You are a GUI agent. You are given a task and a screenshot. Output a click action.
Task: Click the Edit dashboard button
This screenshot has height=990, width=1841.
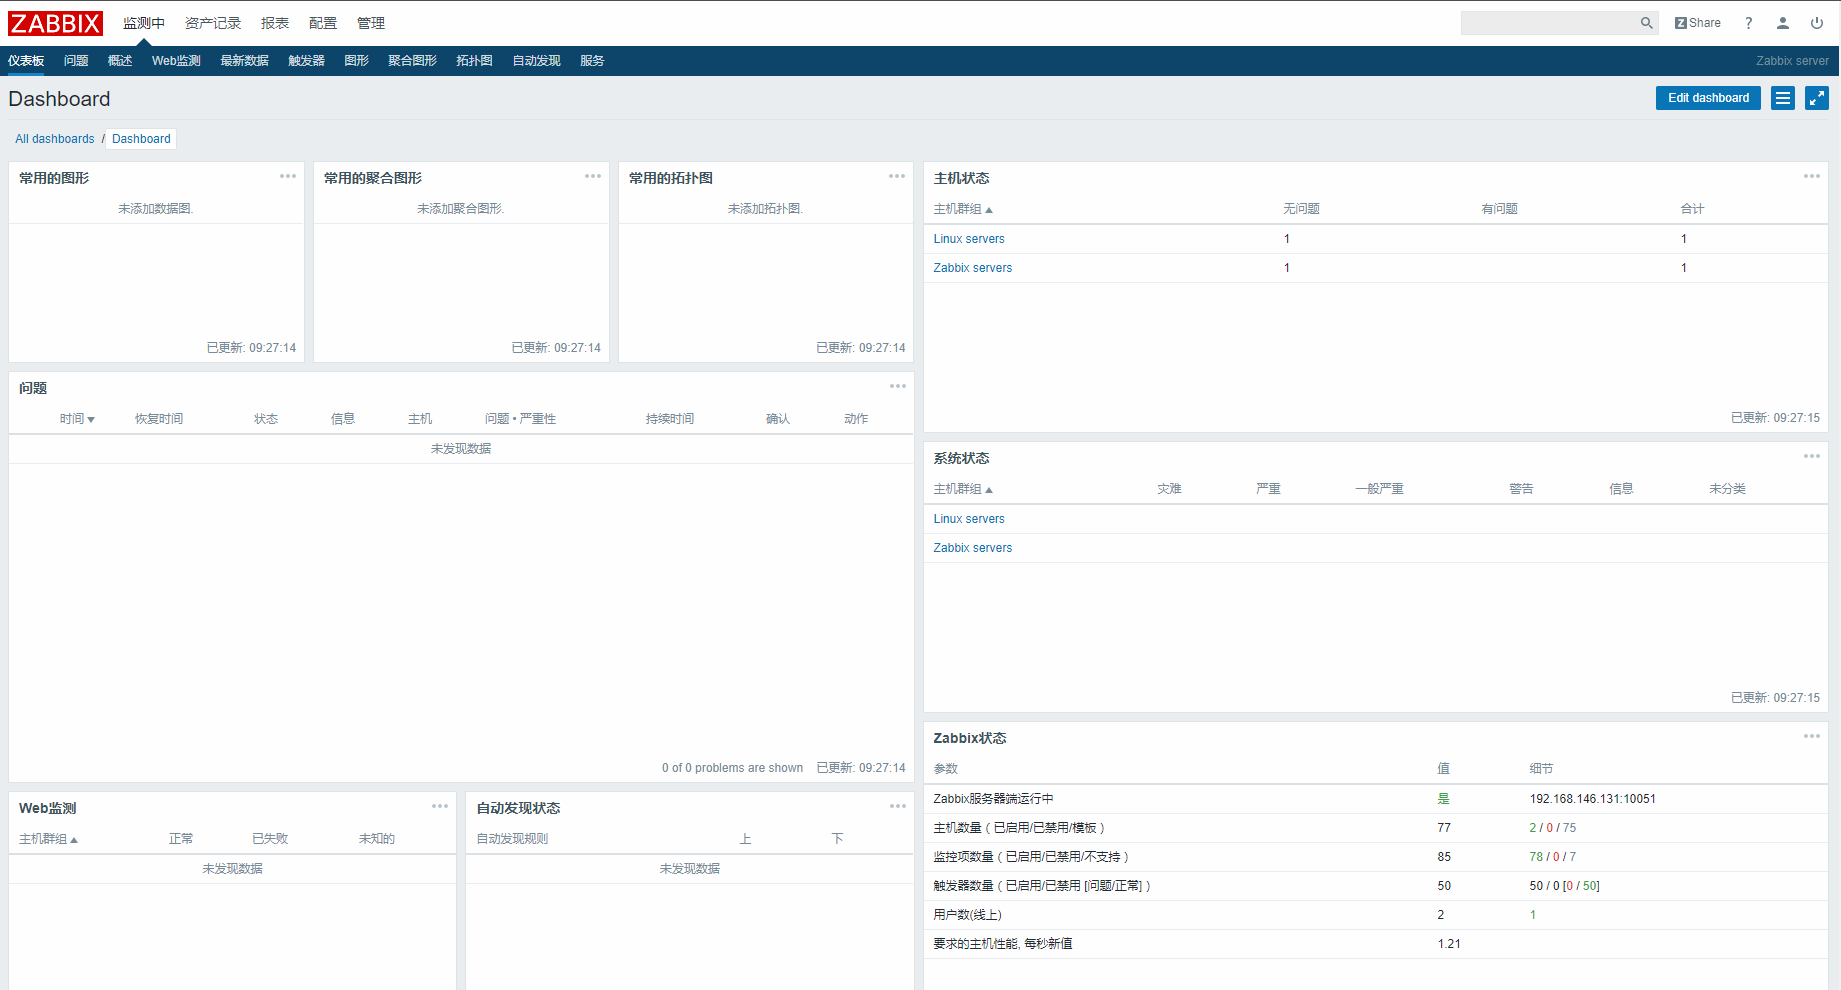pyautogui.click(x=1708, y=98)
